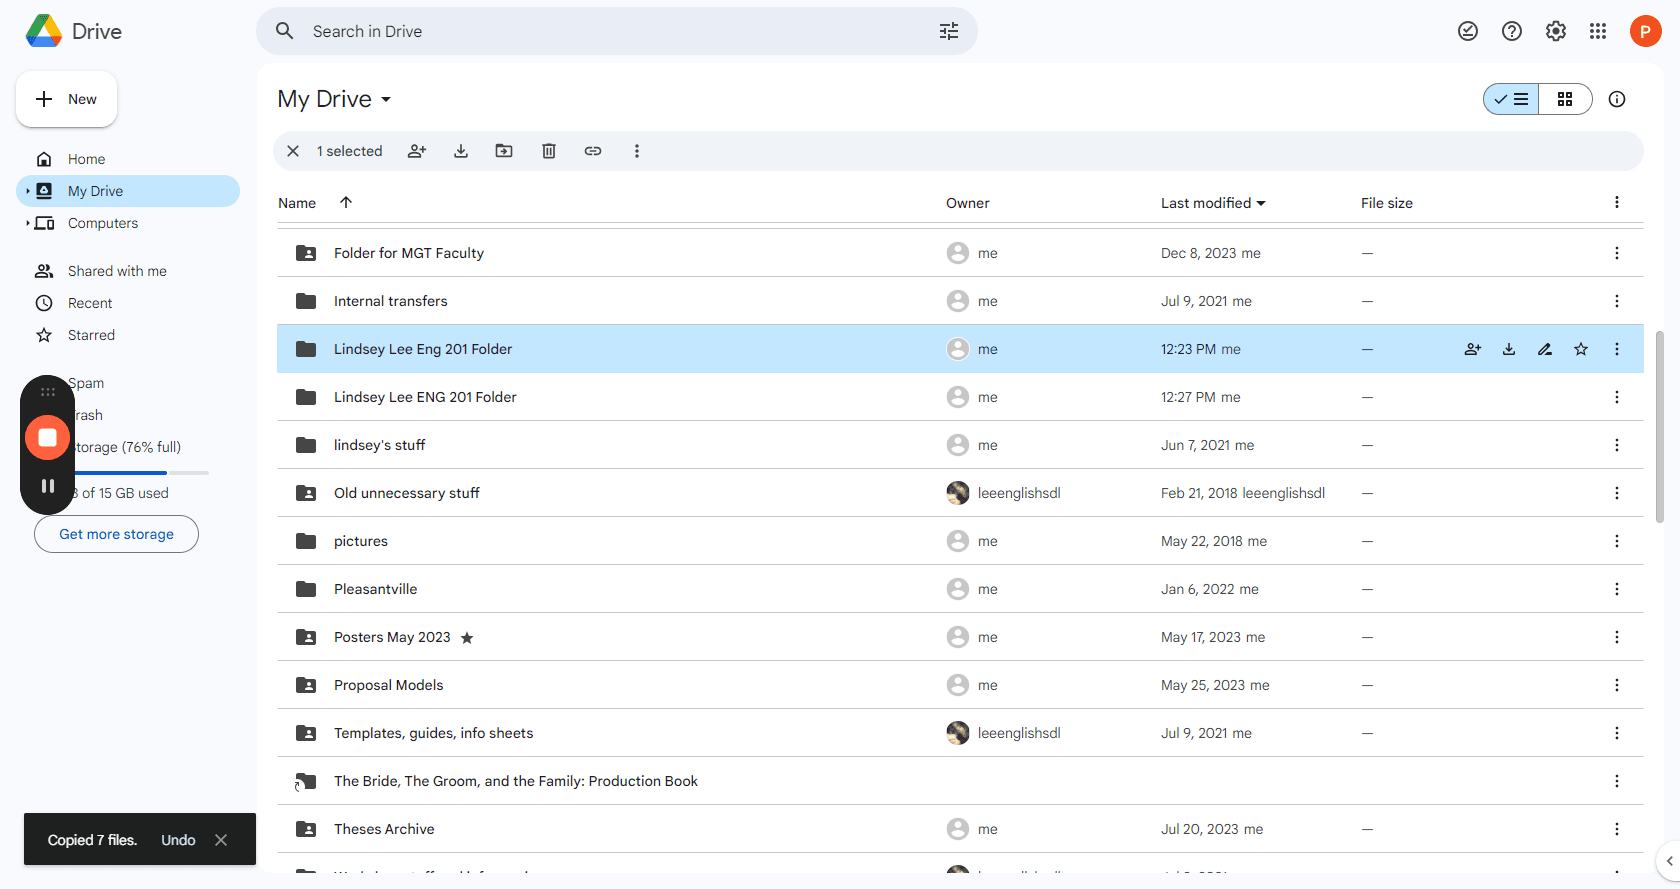
Task: Open more actions in selection toolbar
Action: (x=637, y=151)
